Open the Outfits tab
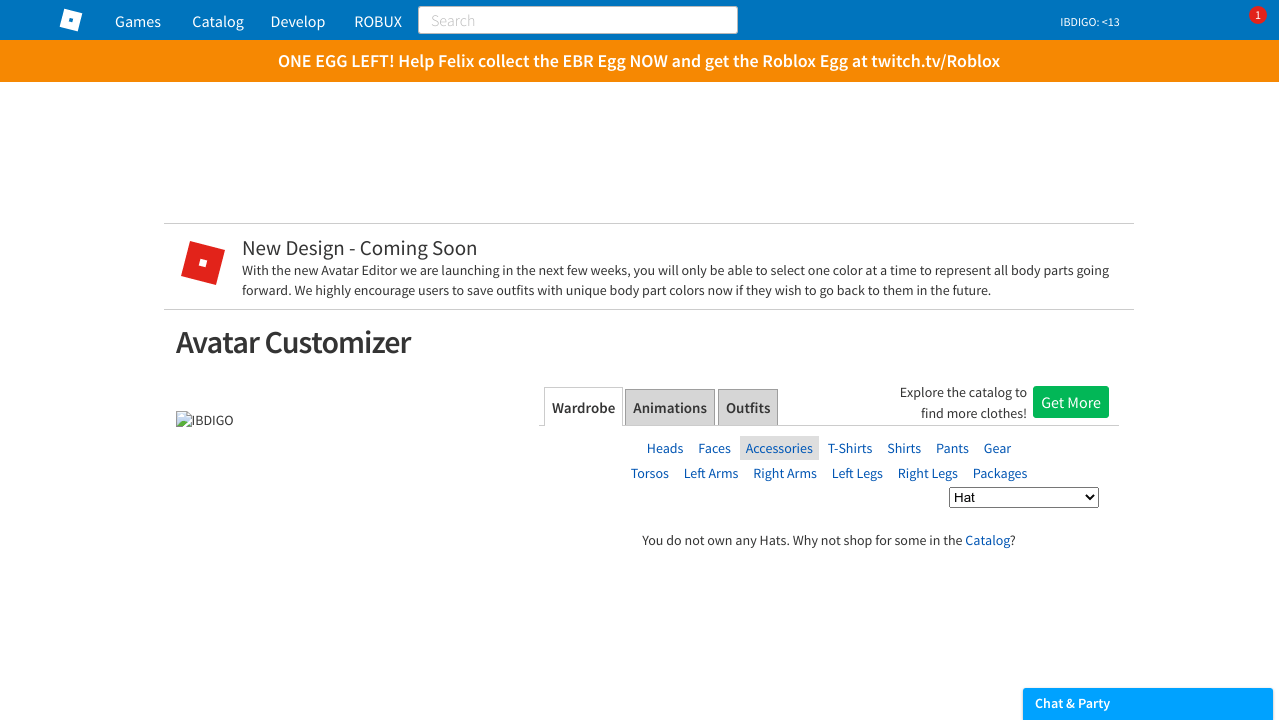Viewport: 1279px width, 720px height. [x=747, y=408]
